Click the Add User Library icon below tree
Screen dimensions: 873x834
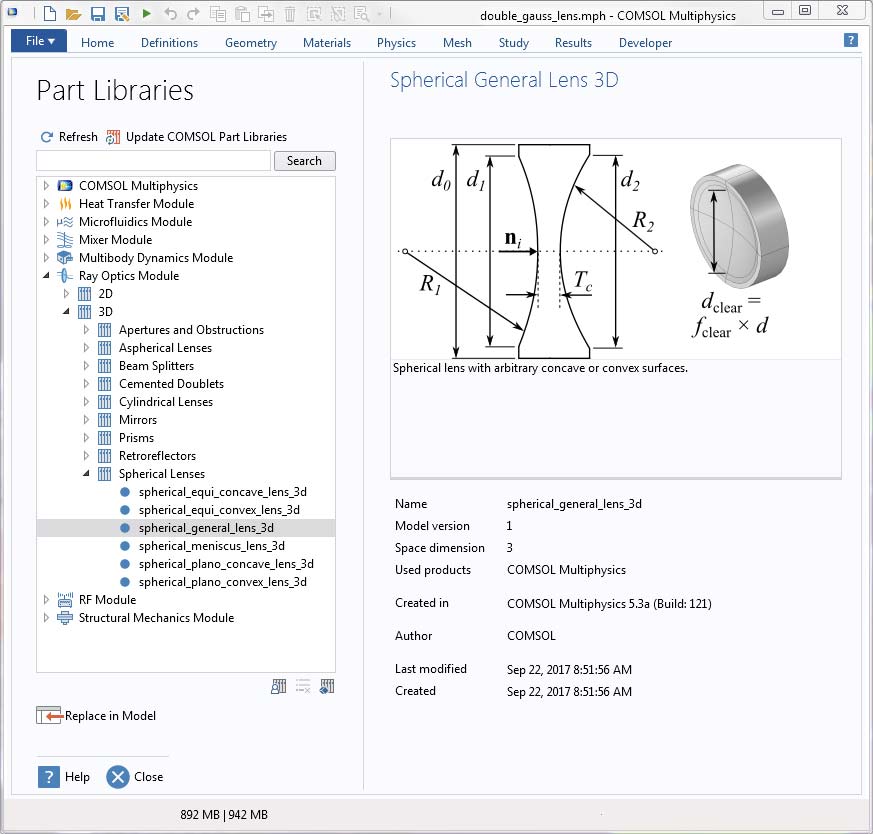(279, 686)
